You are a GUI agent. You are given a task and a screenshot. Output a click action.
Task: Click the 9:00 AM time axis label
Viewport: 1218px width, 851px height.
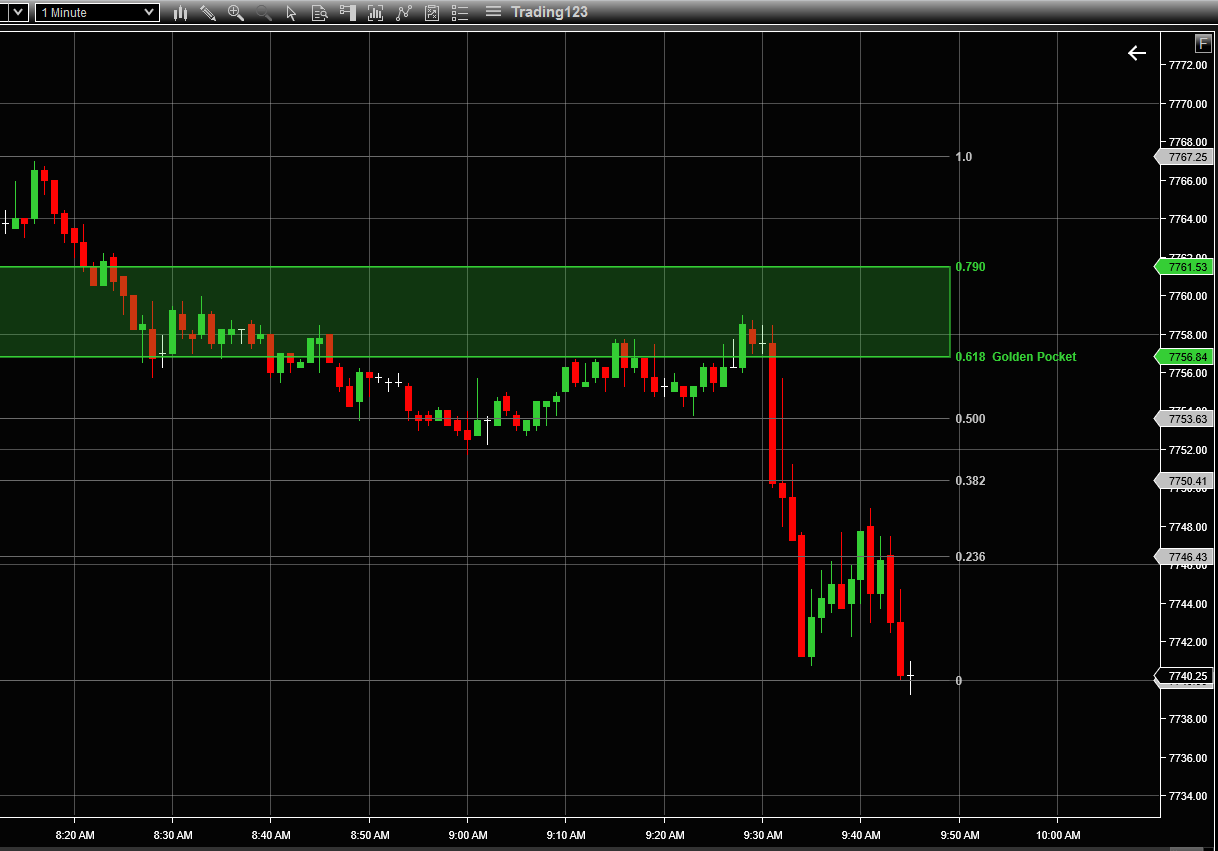468,835
